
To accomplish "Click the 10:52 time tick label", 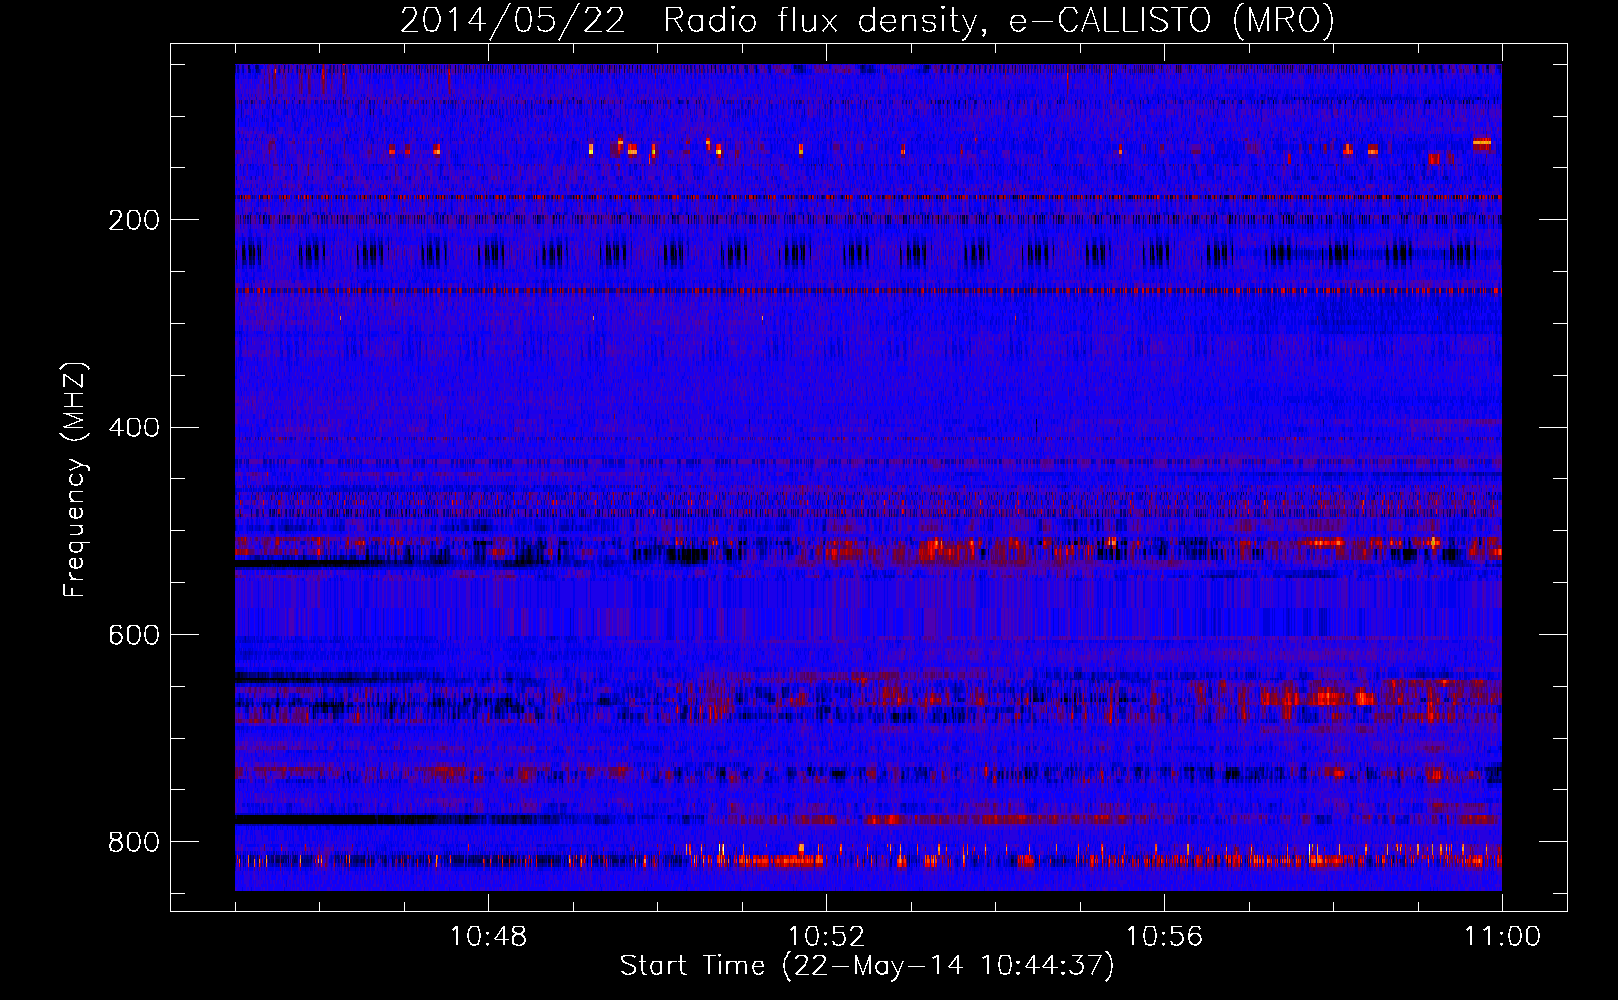I will 826,937.
